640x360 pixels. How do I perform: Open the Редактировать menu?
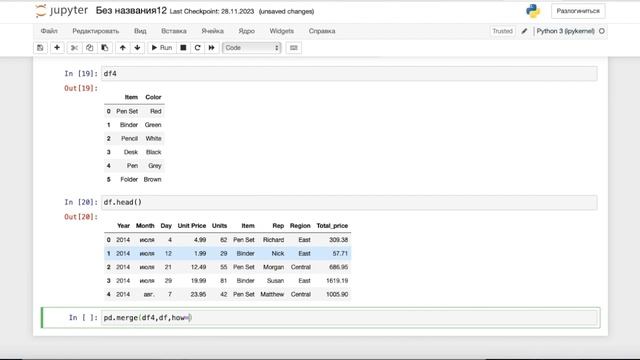(96, 31)
